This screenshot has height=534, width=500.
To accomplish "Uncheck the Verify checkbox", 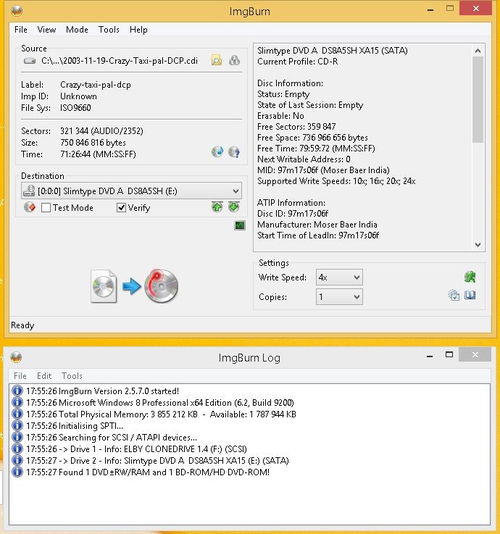I will (121, 207).
